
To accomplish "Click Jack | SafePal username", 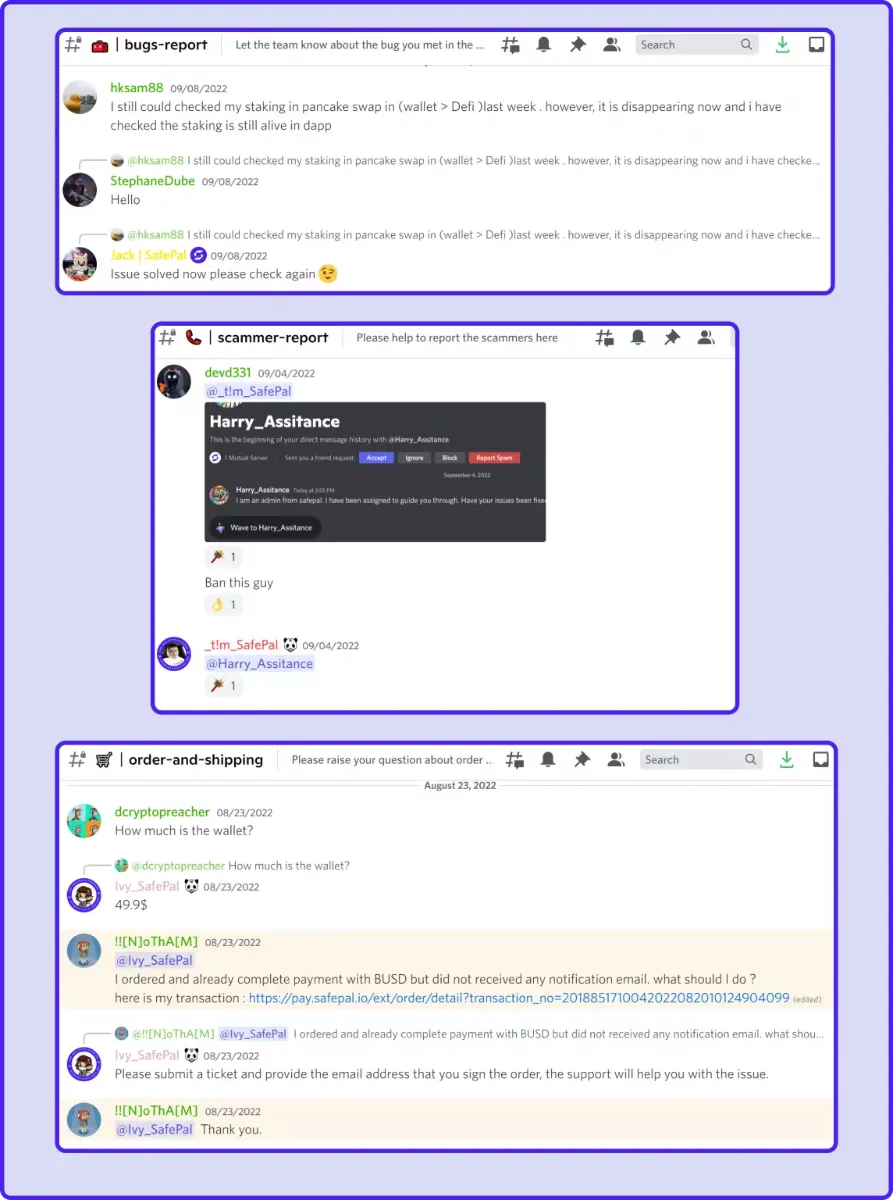I will point(147,255).
